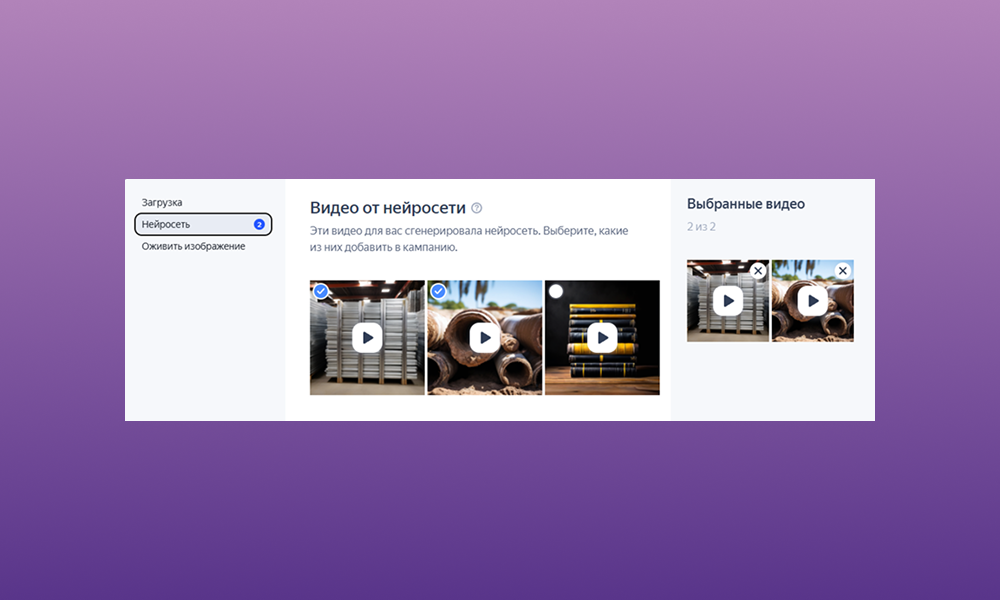Viewport: 1000px width, 600px height.
Task: Click the help icon beside Видео от нейросети
Action: pyautogui.click(x=477, y=208)
